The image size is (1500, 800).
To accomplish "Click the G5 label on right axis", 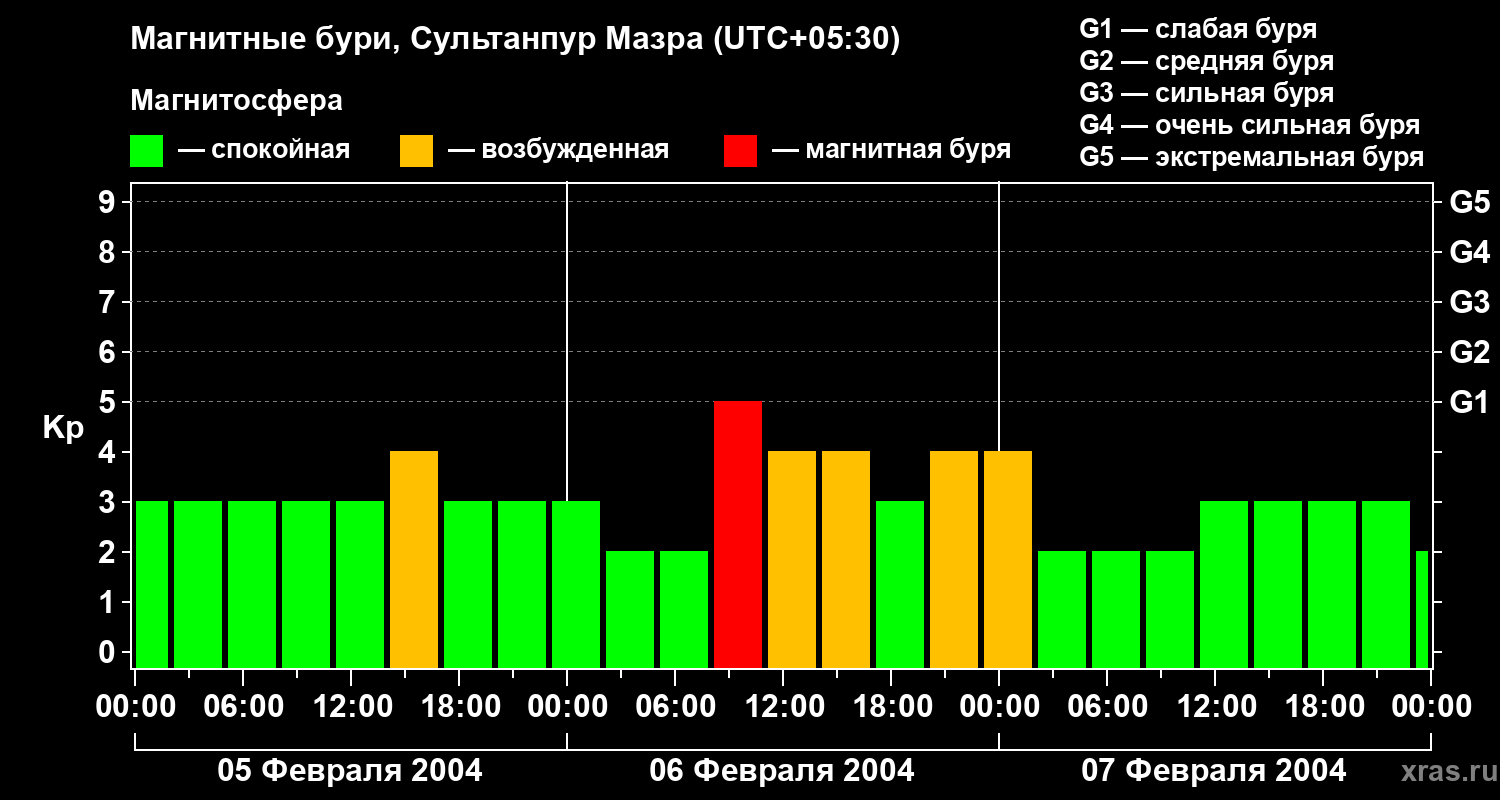I will click(x=1470, y=203).
